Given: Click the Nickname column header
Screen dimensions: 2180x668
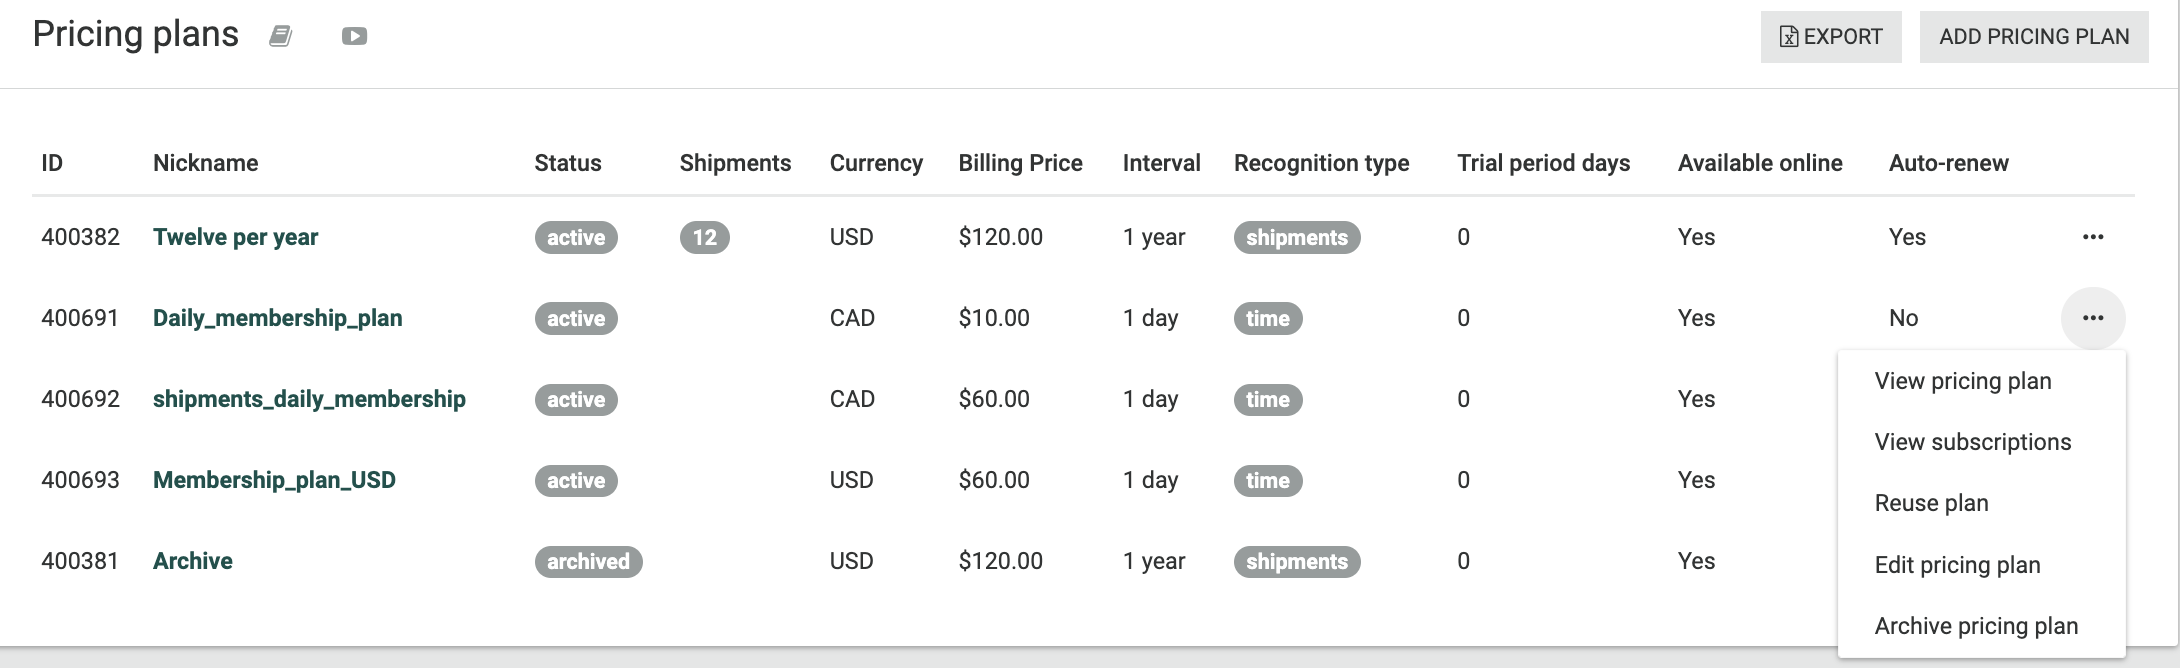Looking at the screenshot, I should click(206, 163).
